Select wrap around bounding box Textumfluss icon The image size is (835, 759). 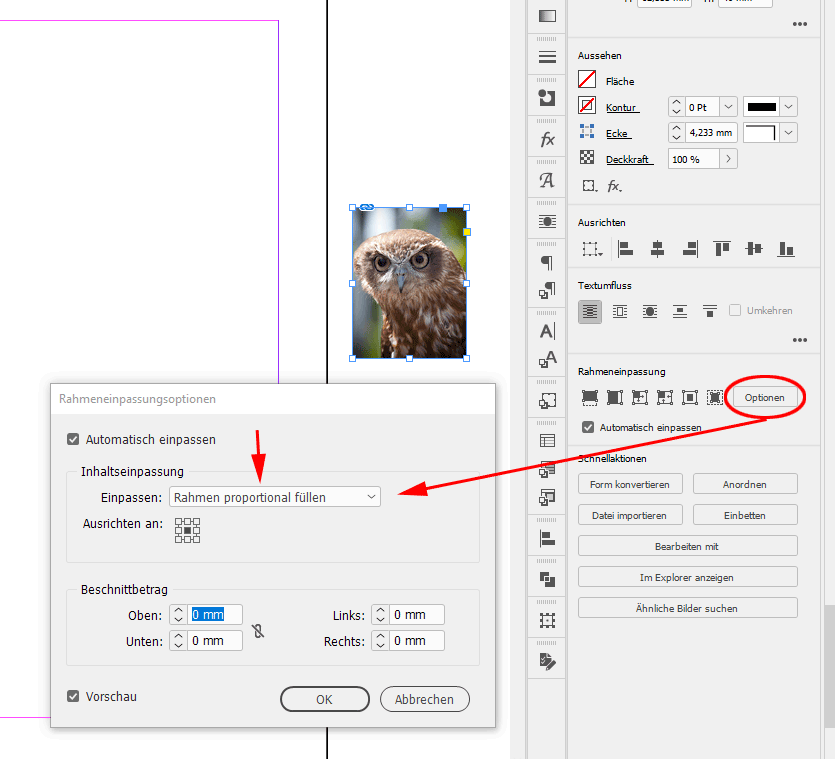click(618, 313)
